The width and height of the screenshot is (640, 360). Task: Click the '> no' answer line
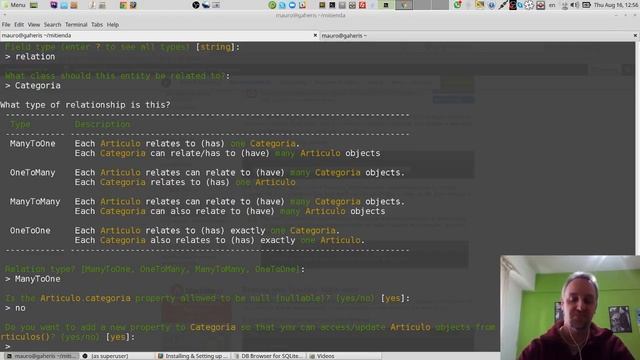click(x=15, y=308)
